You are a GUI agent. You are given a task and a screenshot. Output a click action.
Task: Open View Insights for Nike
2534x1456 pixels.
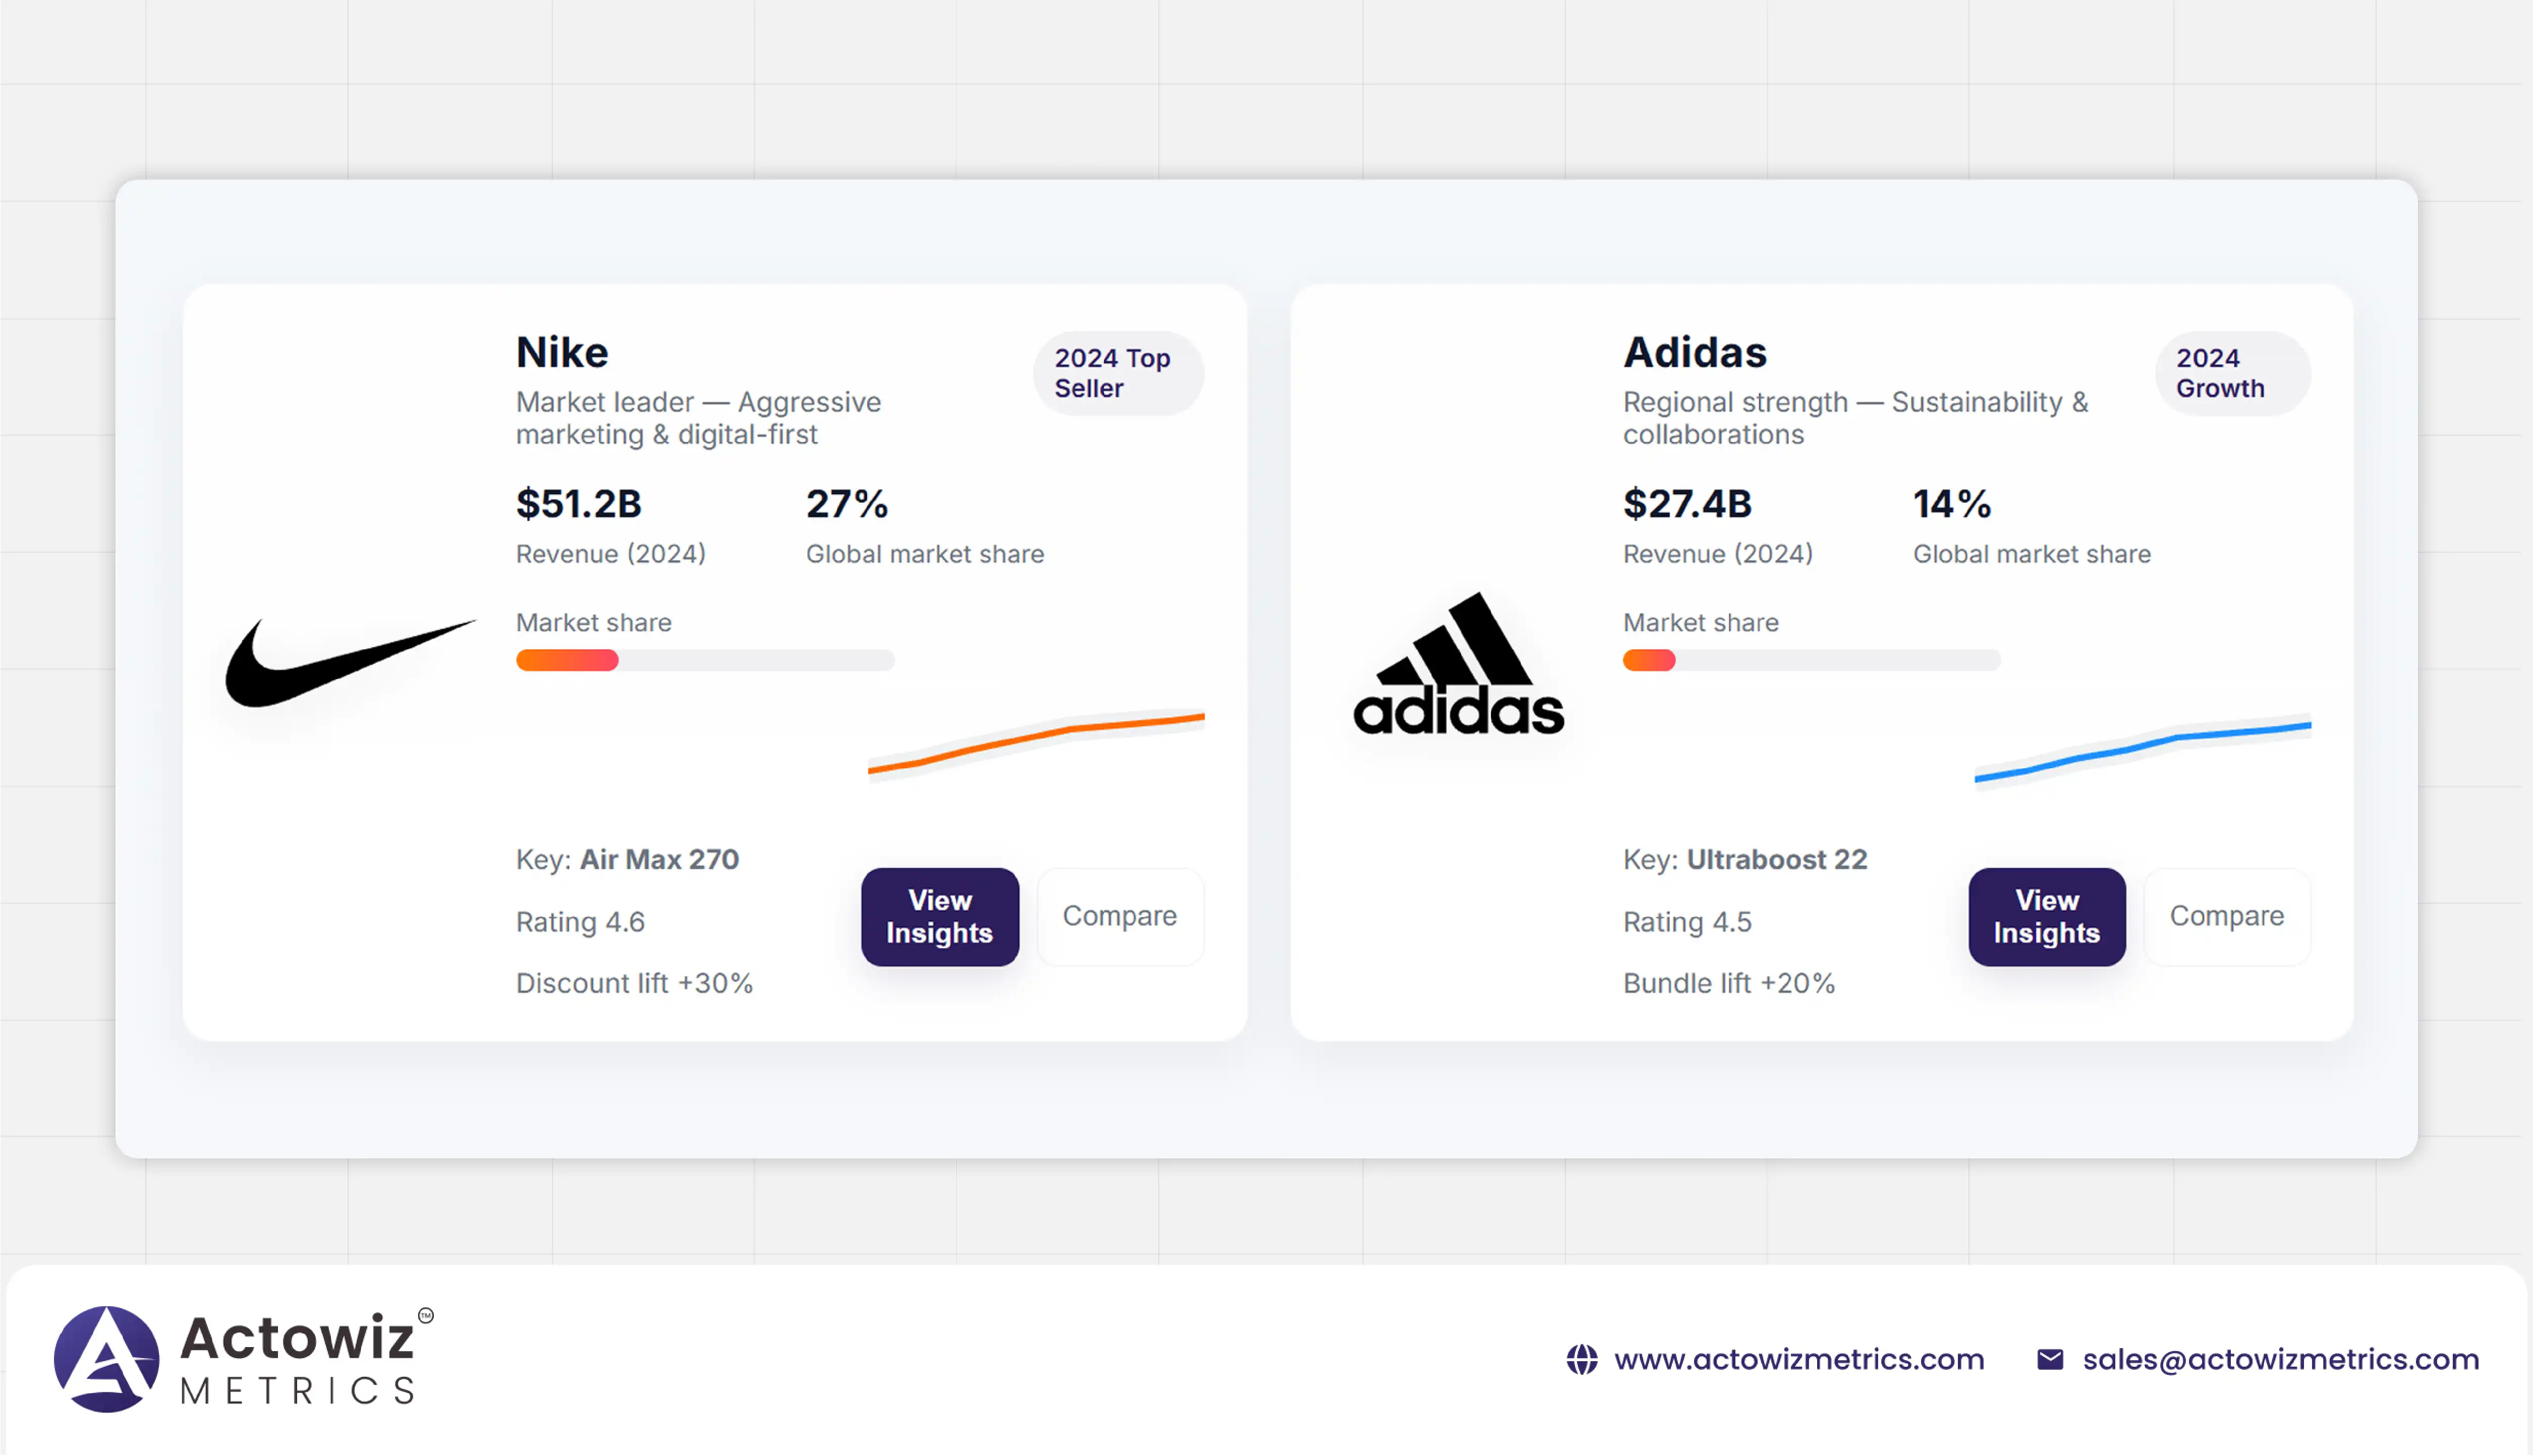coord(939,916)
